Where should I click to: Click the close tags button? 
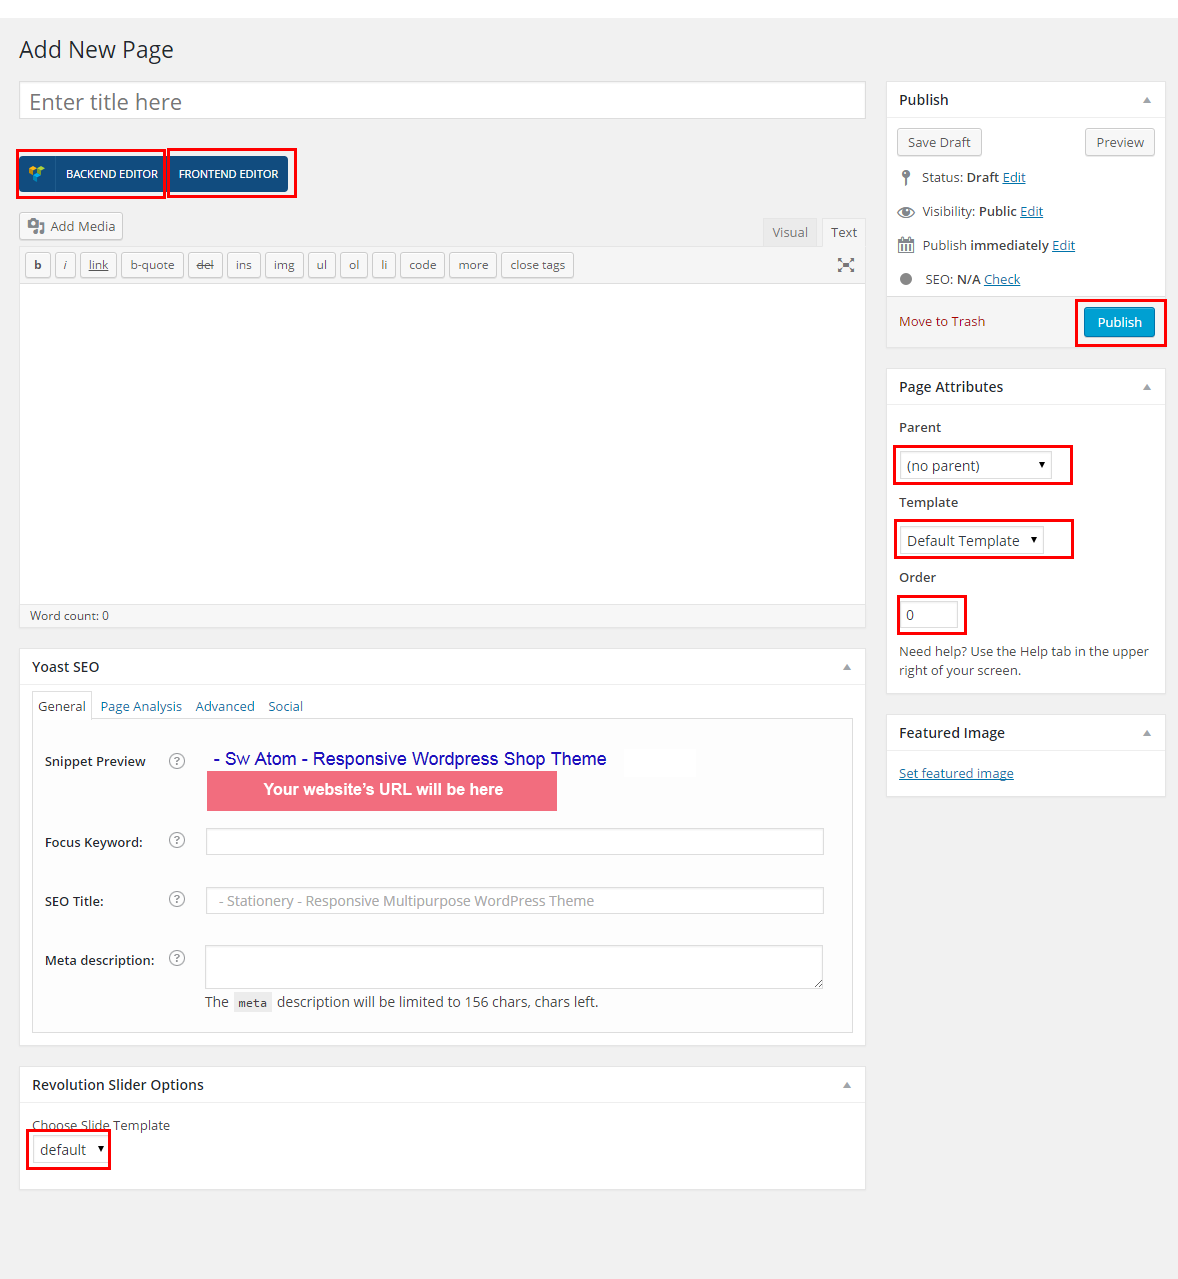click(x=538, y=265)
